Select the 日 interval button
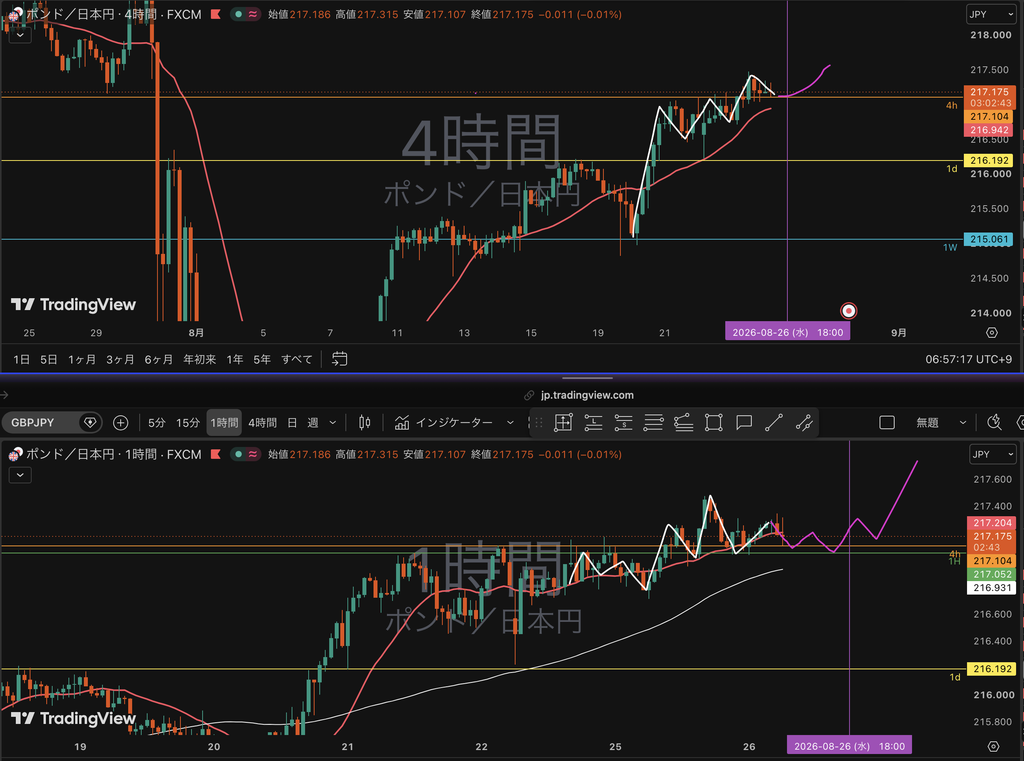1024x761 pixels. [292, 423]
